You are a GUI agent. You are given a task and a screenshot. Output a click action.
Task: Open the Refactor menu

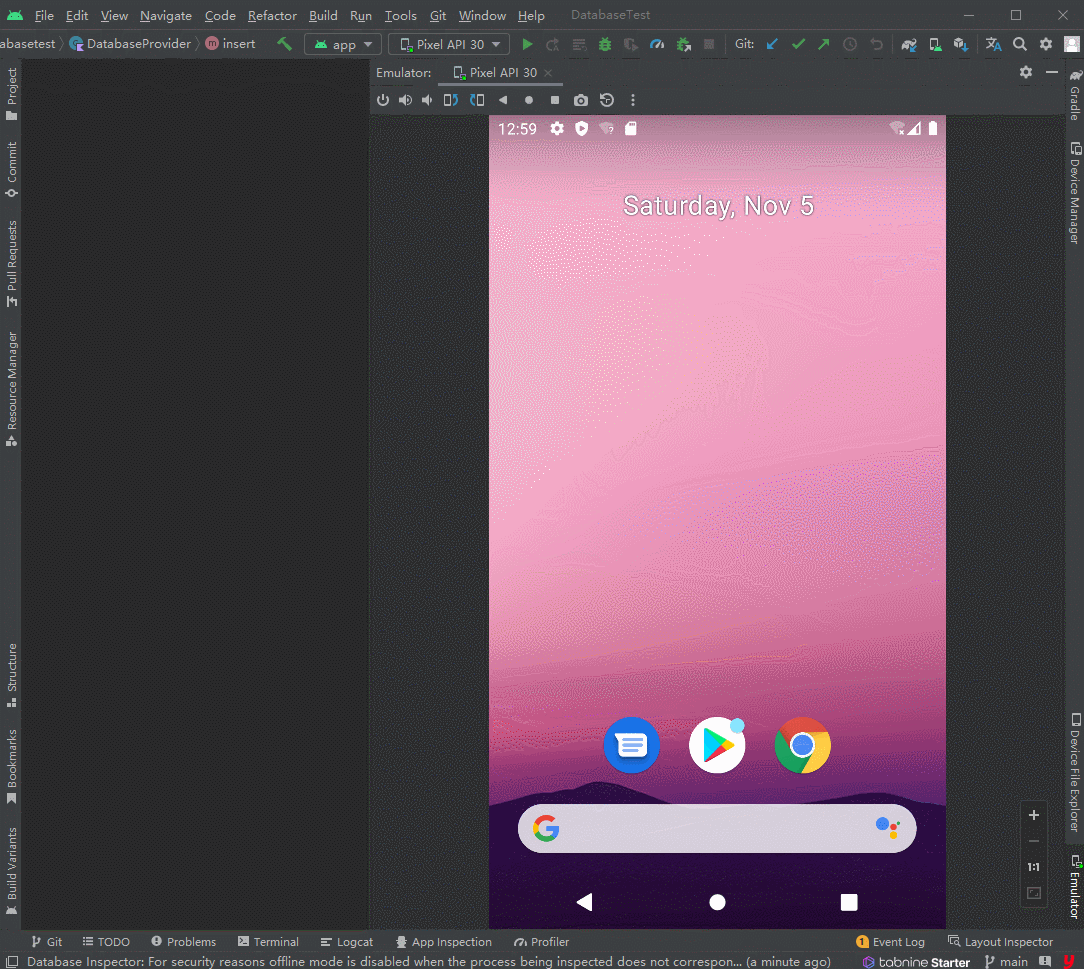tap(272, 15)
